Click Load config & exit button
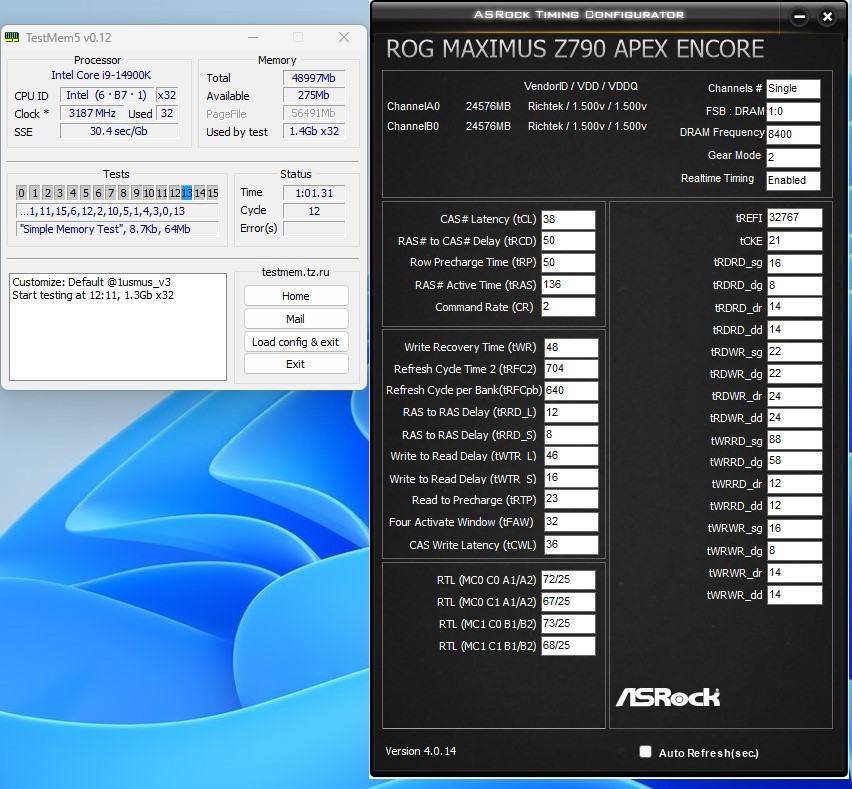This screenshot has height=789, width=852. (x=296, y=342)
